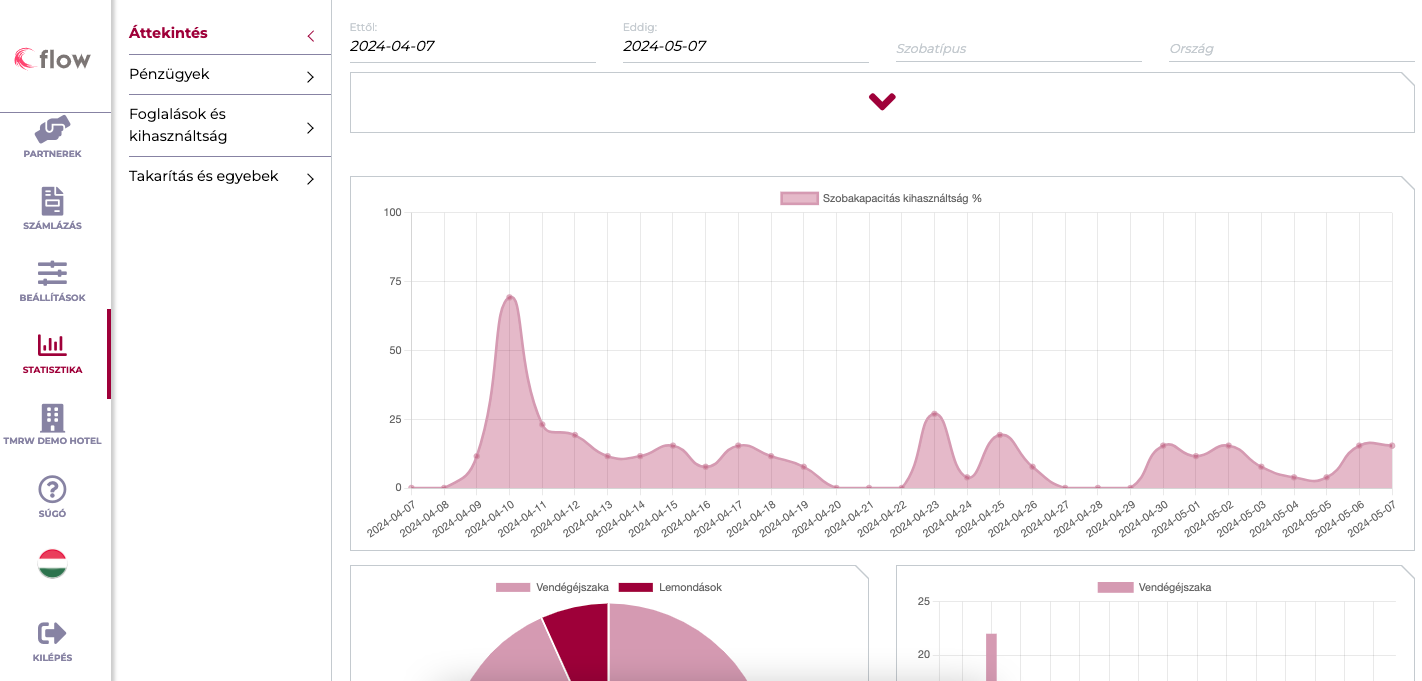Open the Súgó help icon
The width and height of the screenshot is (1422, 681).
click(52, 489)
